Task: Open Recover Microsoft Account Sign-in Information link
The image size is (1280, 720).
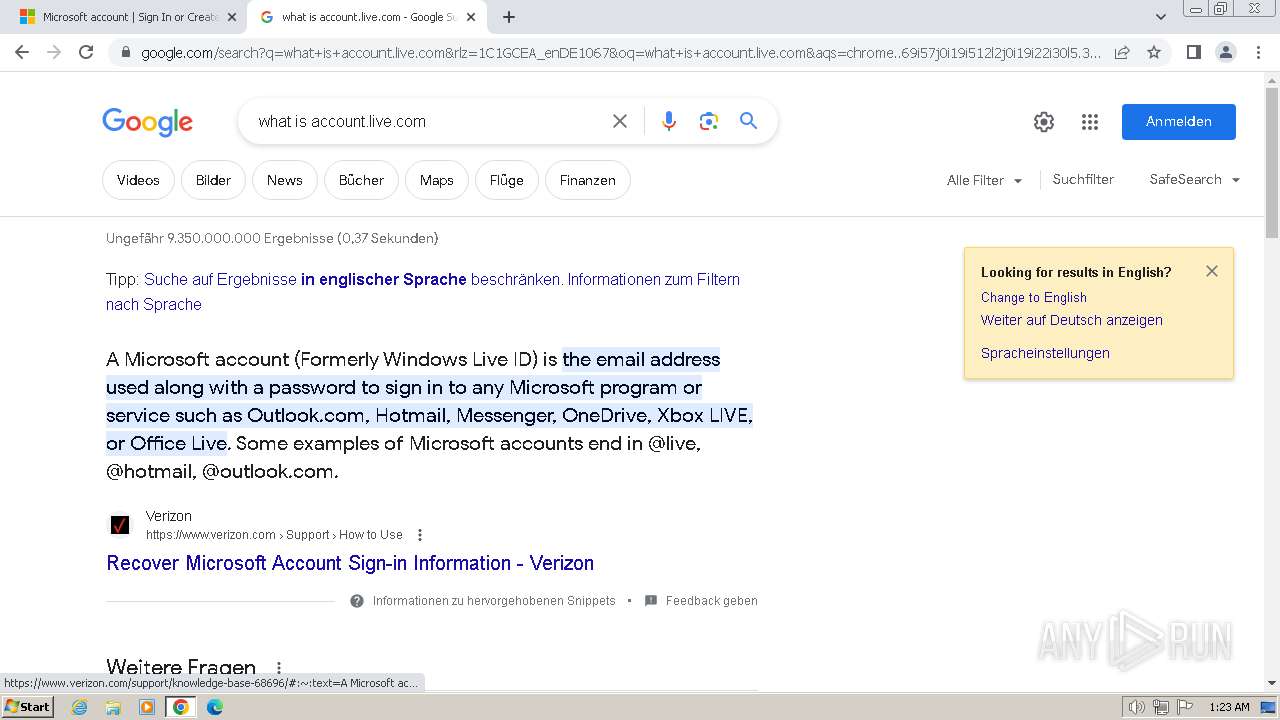Action: (x=350, y=563)
